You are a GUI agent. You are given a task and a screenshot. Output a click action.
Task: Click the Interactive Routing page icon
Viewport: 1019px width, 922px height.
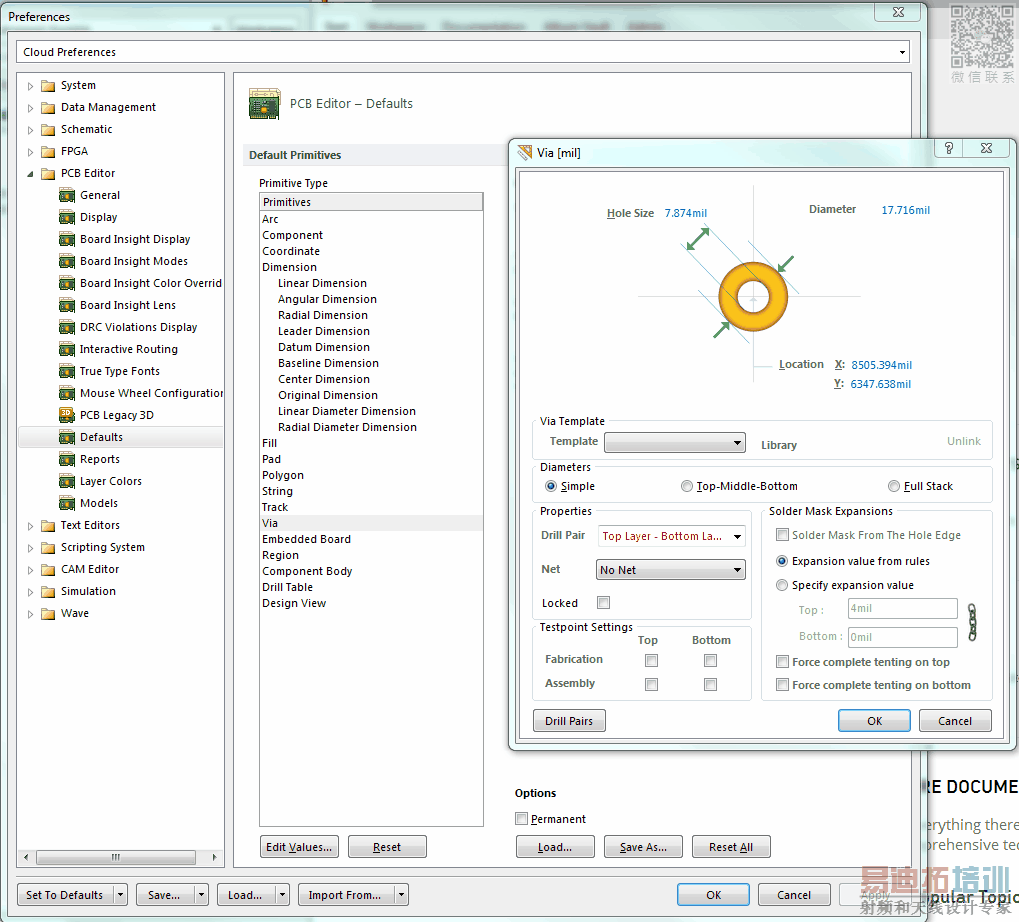pyautogui.click(x=67, y=349)
